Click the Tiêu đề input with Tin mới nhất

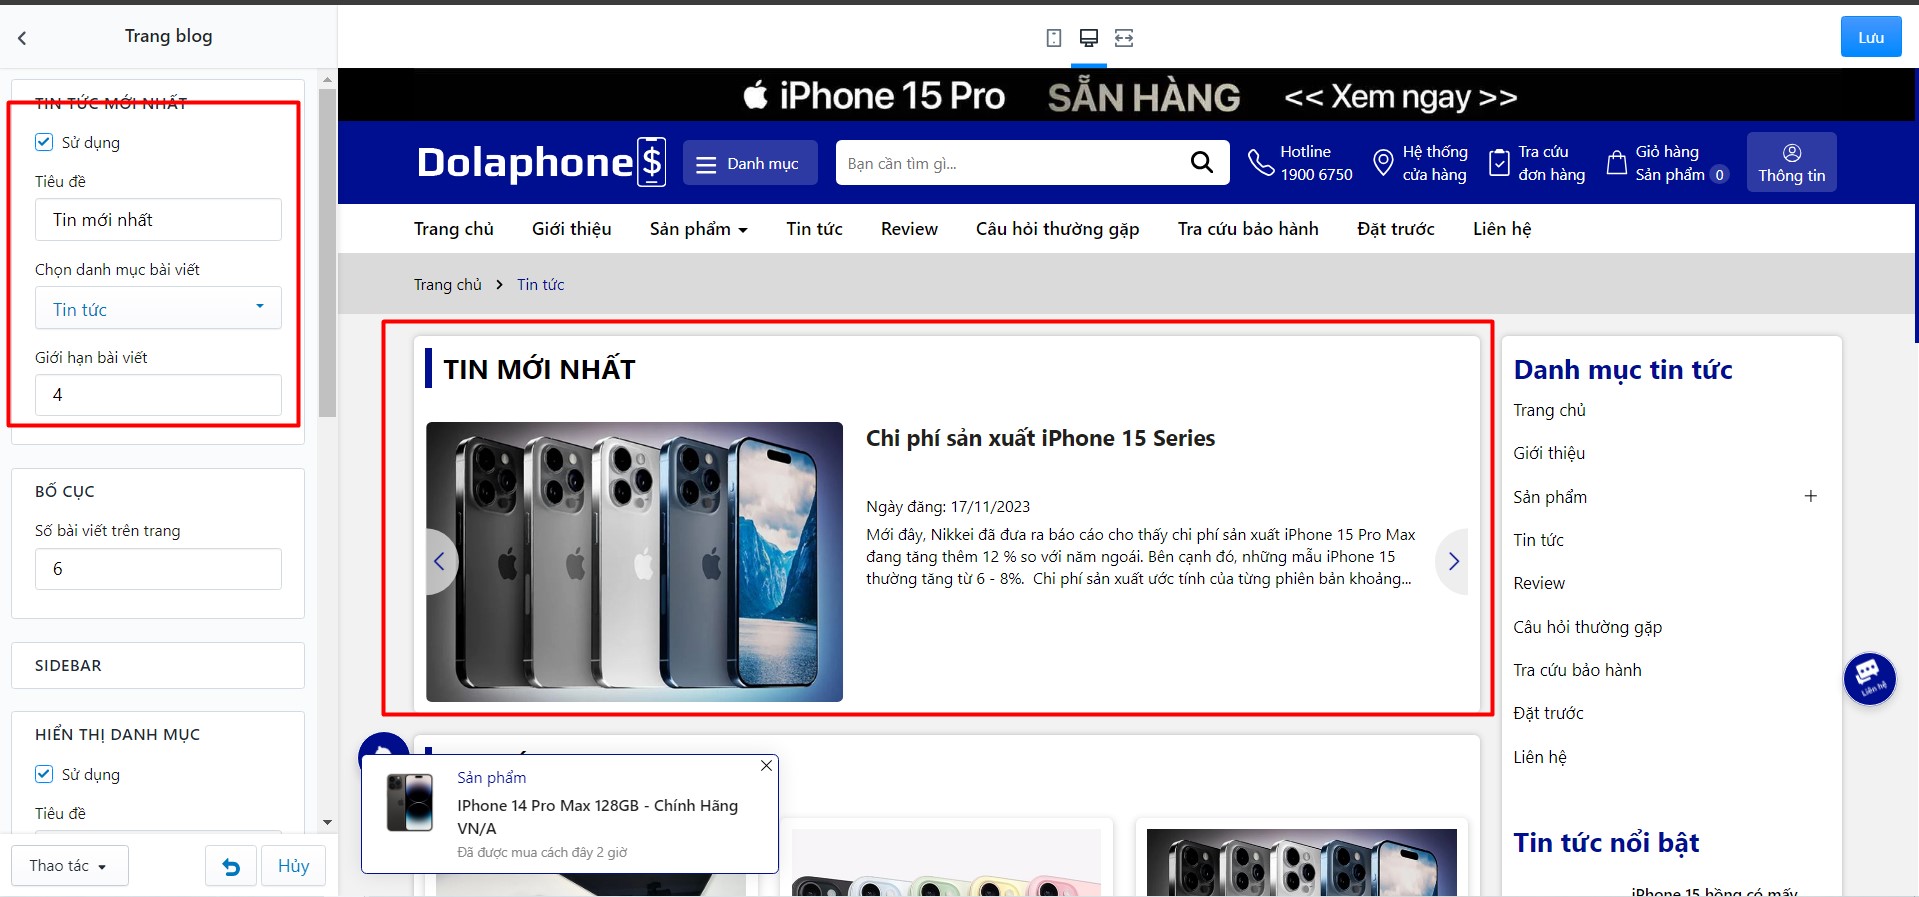(158, 219)
